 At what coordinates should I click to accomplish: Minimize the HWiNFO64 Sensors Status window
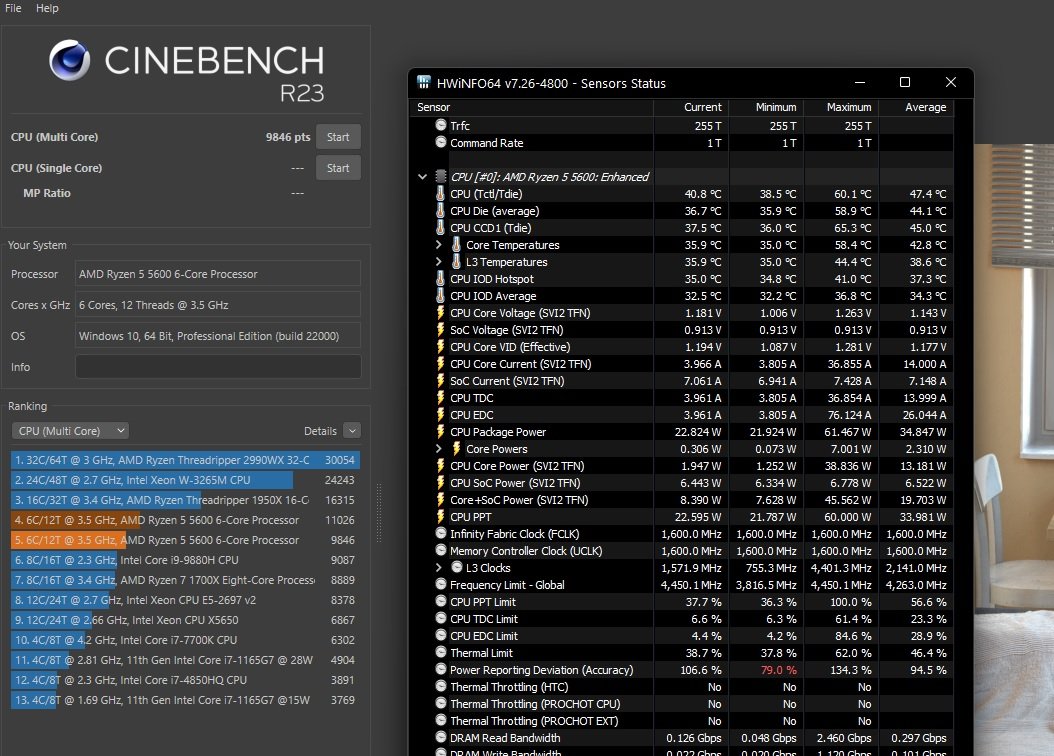[x=860, y=82]
